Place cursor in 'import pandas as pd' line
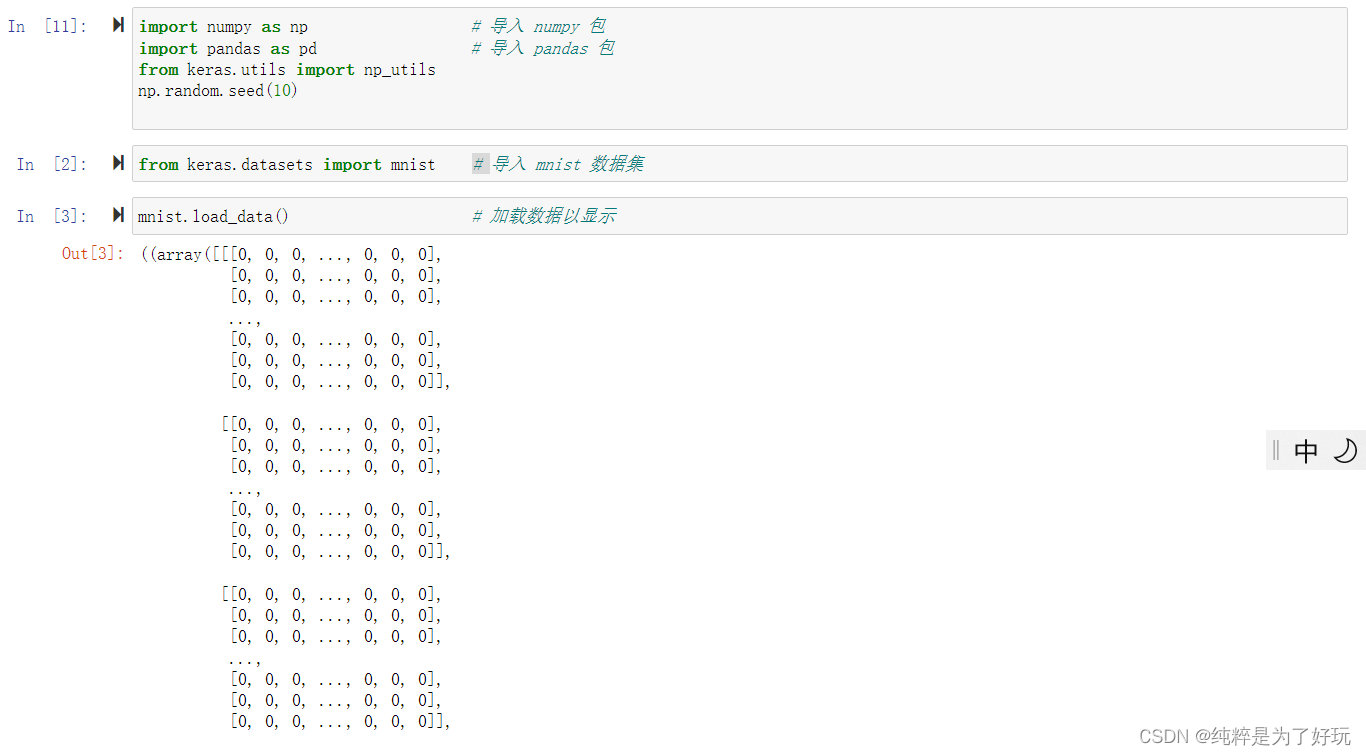Image resolution: width=1366 pixels, height=756 pixels. (x=228, y=48)
